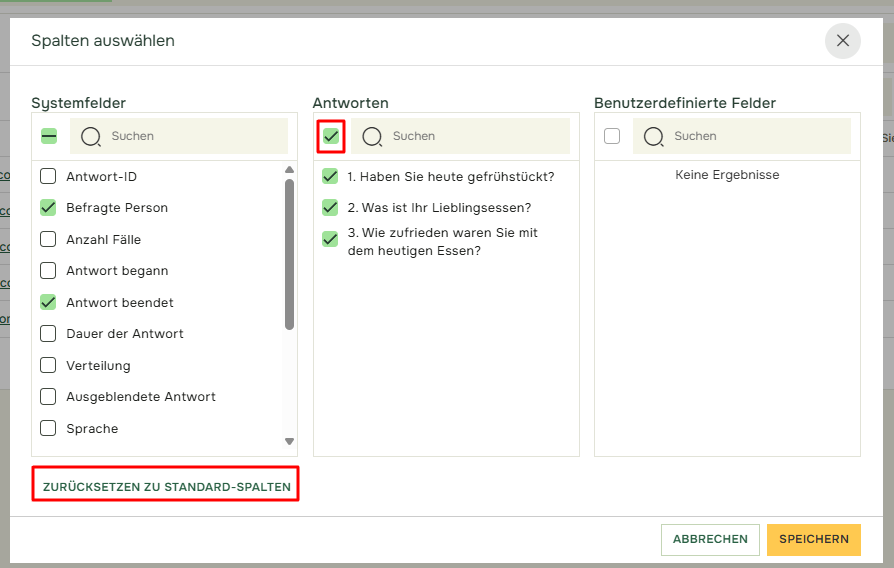Uncheck the Befragte Person column
This screenshot has height=568, width=894.
(48, 208)
